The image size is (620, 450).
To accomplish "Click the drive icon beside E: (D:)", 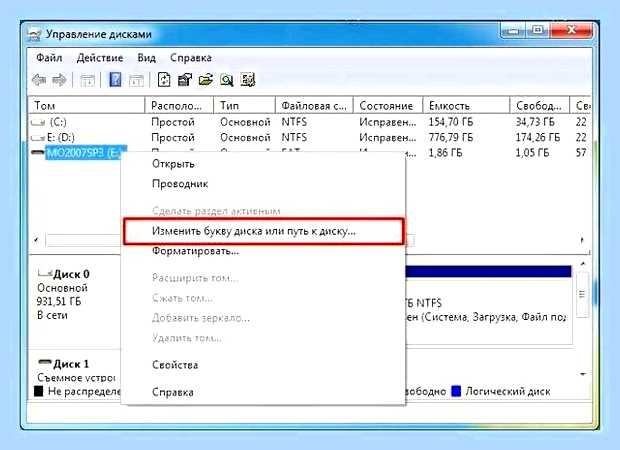I will (x=38, y=138).
